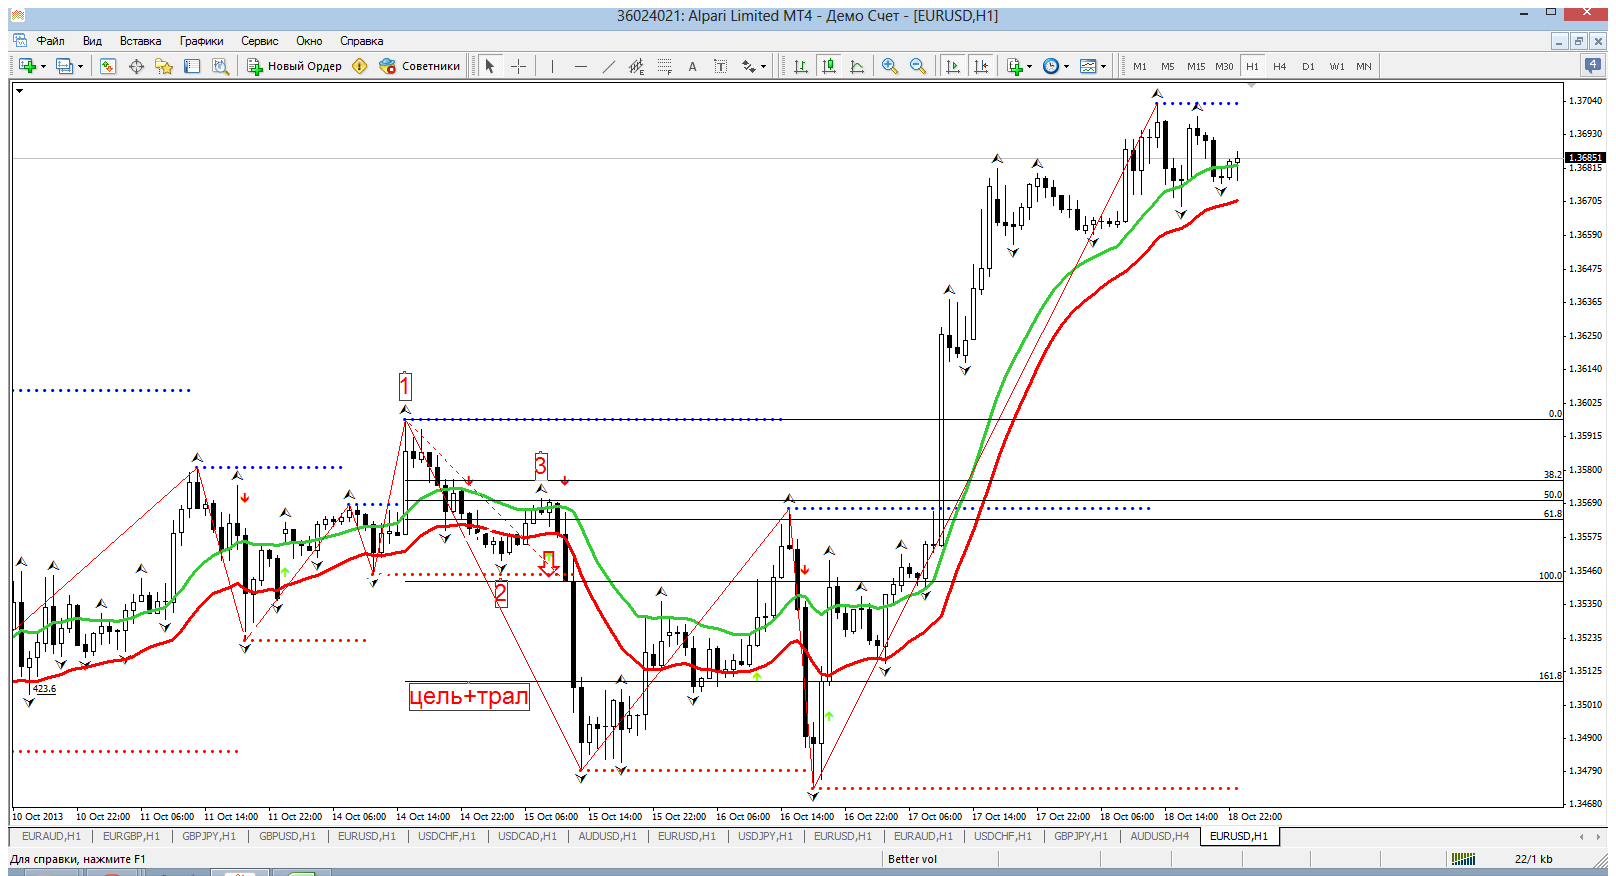The height and width of the screenshot is (876, 1616).
Task: Open the Сервис menu
Action: click(x=259, y=41)
